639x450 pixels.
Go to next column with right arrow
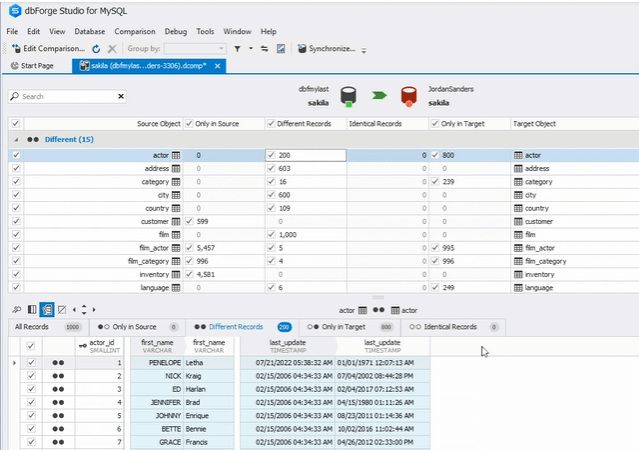pos(94,310)
